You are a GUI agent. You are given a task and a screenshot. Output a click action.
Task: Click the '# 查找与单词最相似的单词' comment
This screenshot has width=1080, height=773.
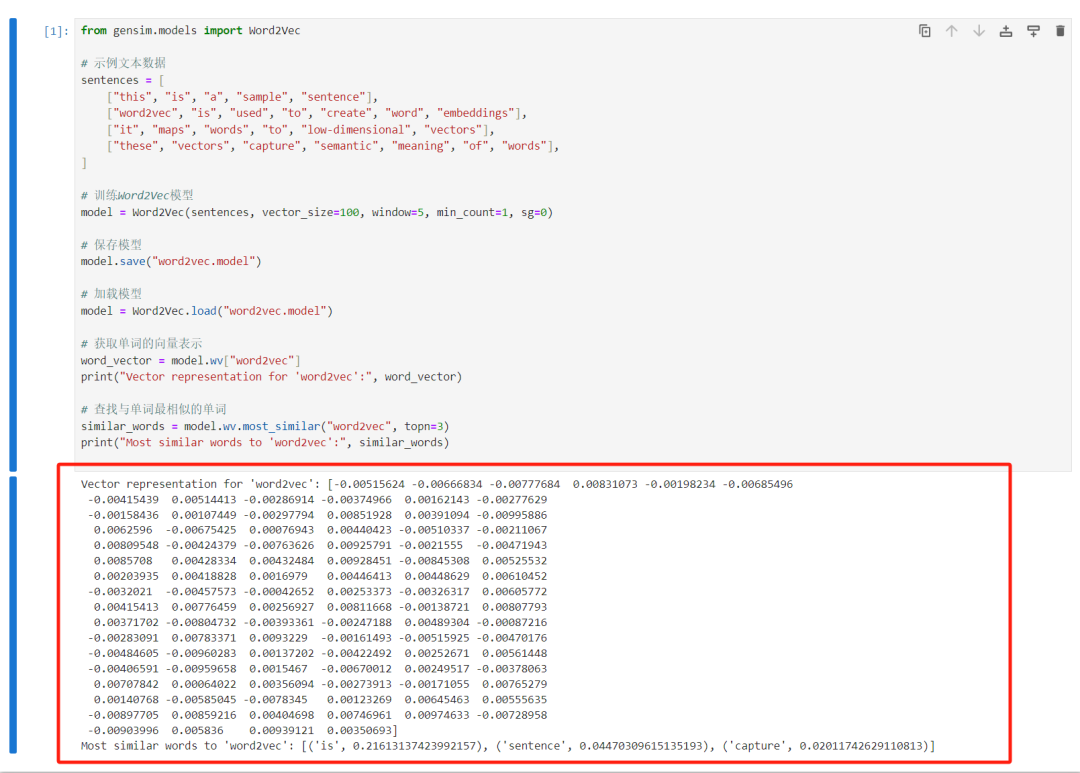[x=154, y=409]
